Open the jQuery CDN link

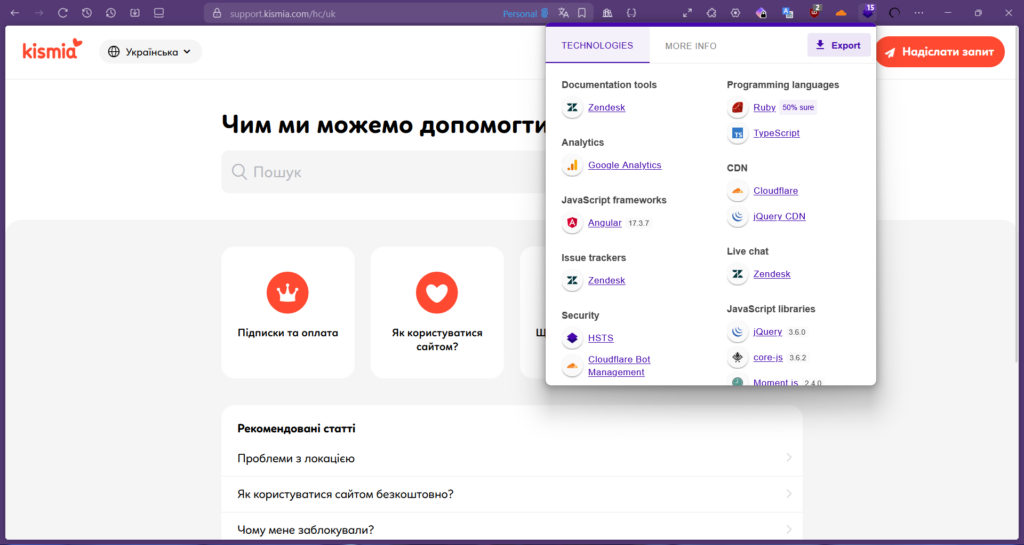click(779, 217)
